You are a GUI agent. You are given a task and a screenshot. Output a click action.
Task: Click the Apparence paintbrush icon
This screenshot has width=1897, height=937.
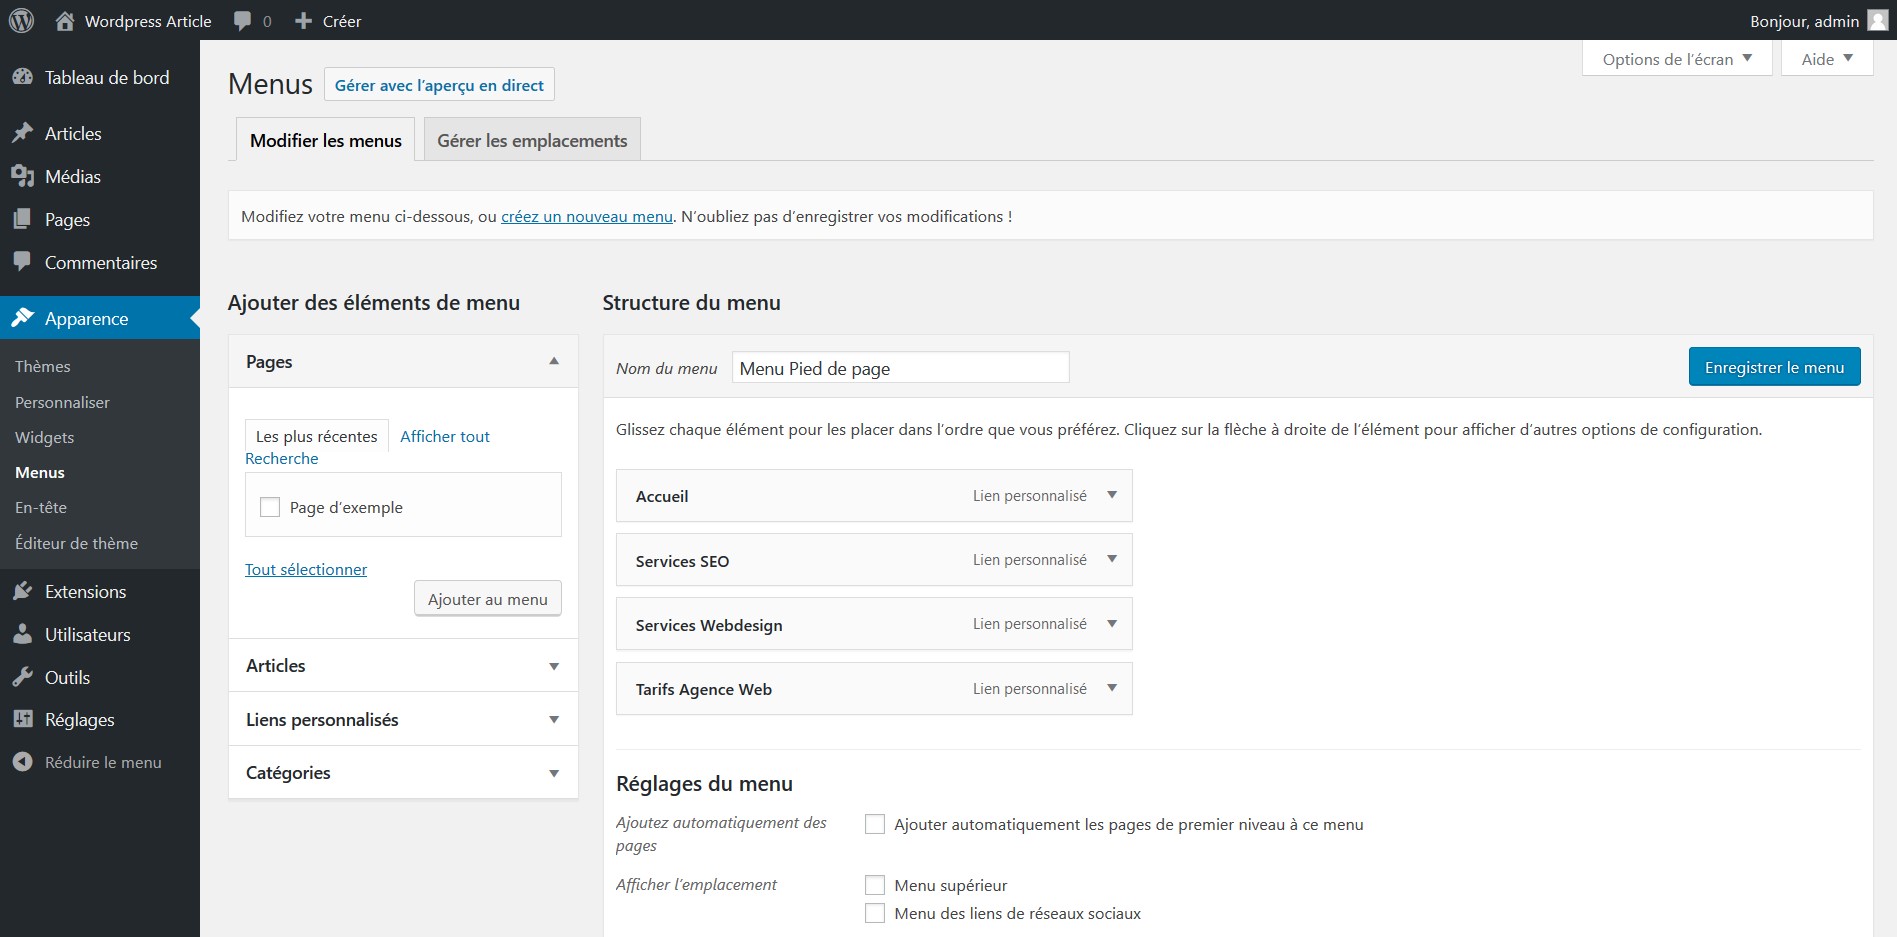click(22, 318)
